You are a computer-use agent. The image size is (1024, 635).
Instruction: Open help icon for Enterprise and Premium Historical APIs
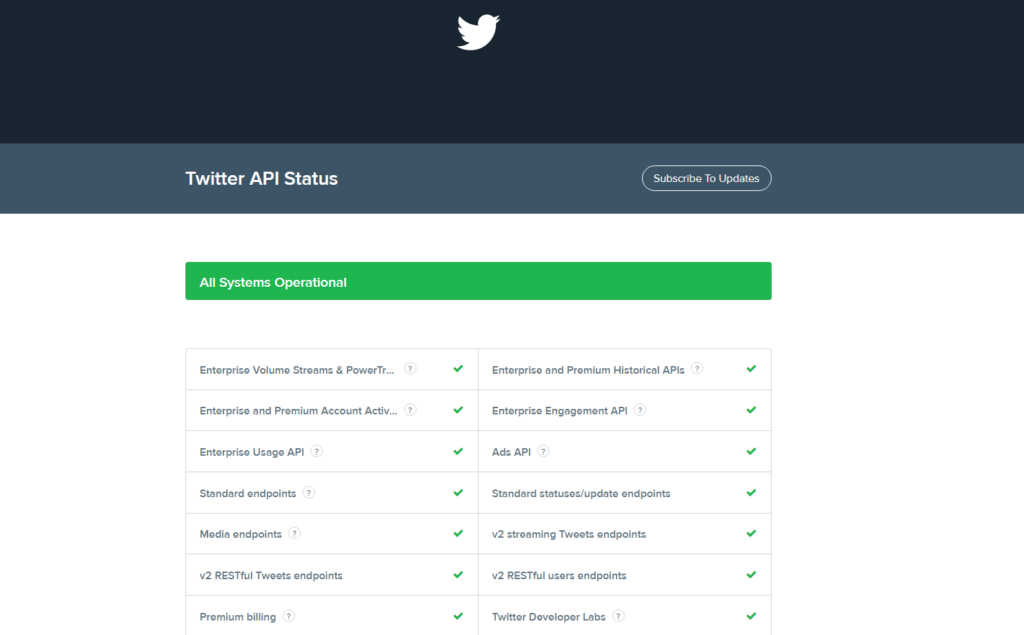tap(697, 368)
